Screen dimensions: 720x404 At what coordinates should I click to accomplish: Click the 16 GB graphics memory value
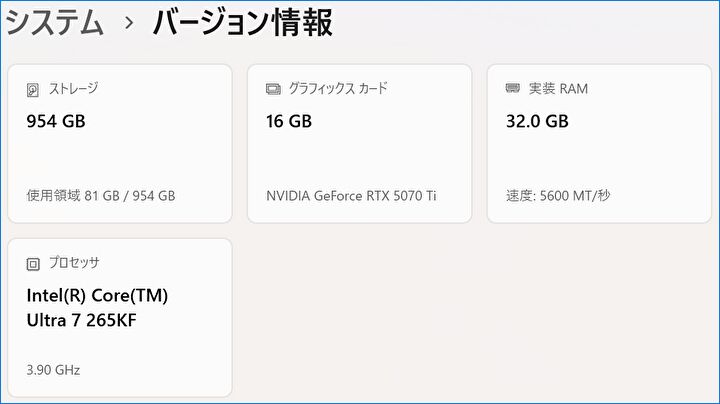(x=289, y=122)
